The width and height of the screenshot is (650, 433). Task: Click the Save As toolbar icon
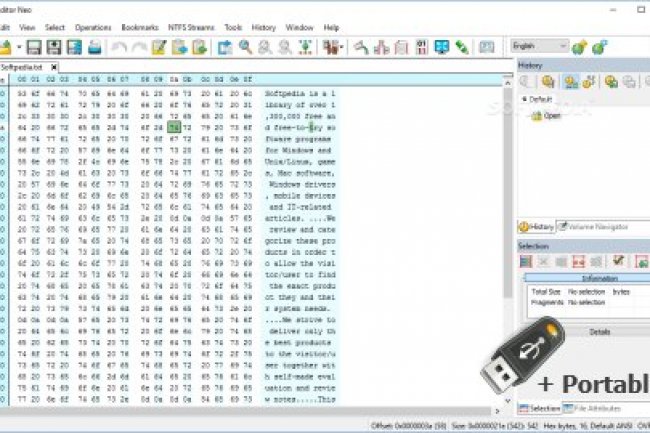pos(54,47)
